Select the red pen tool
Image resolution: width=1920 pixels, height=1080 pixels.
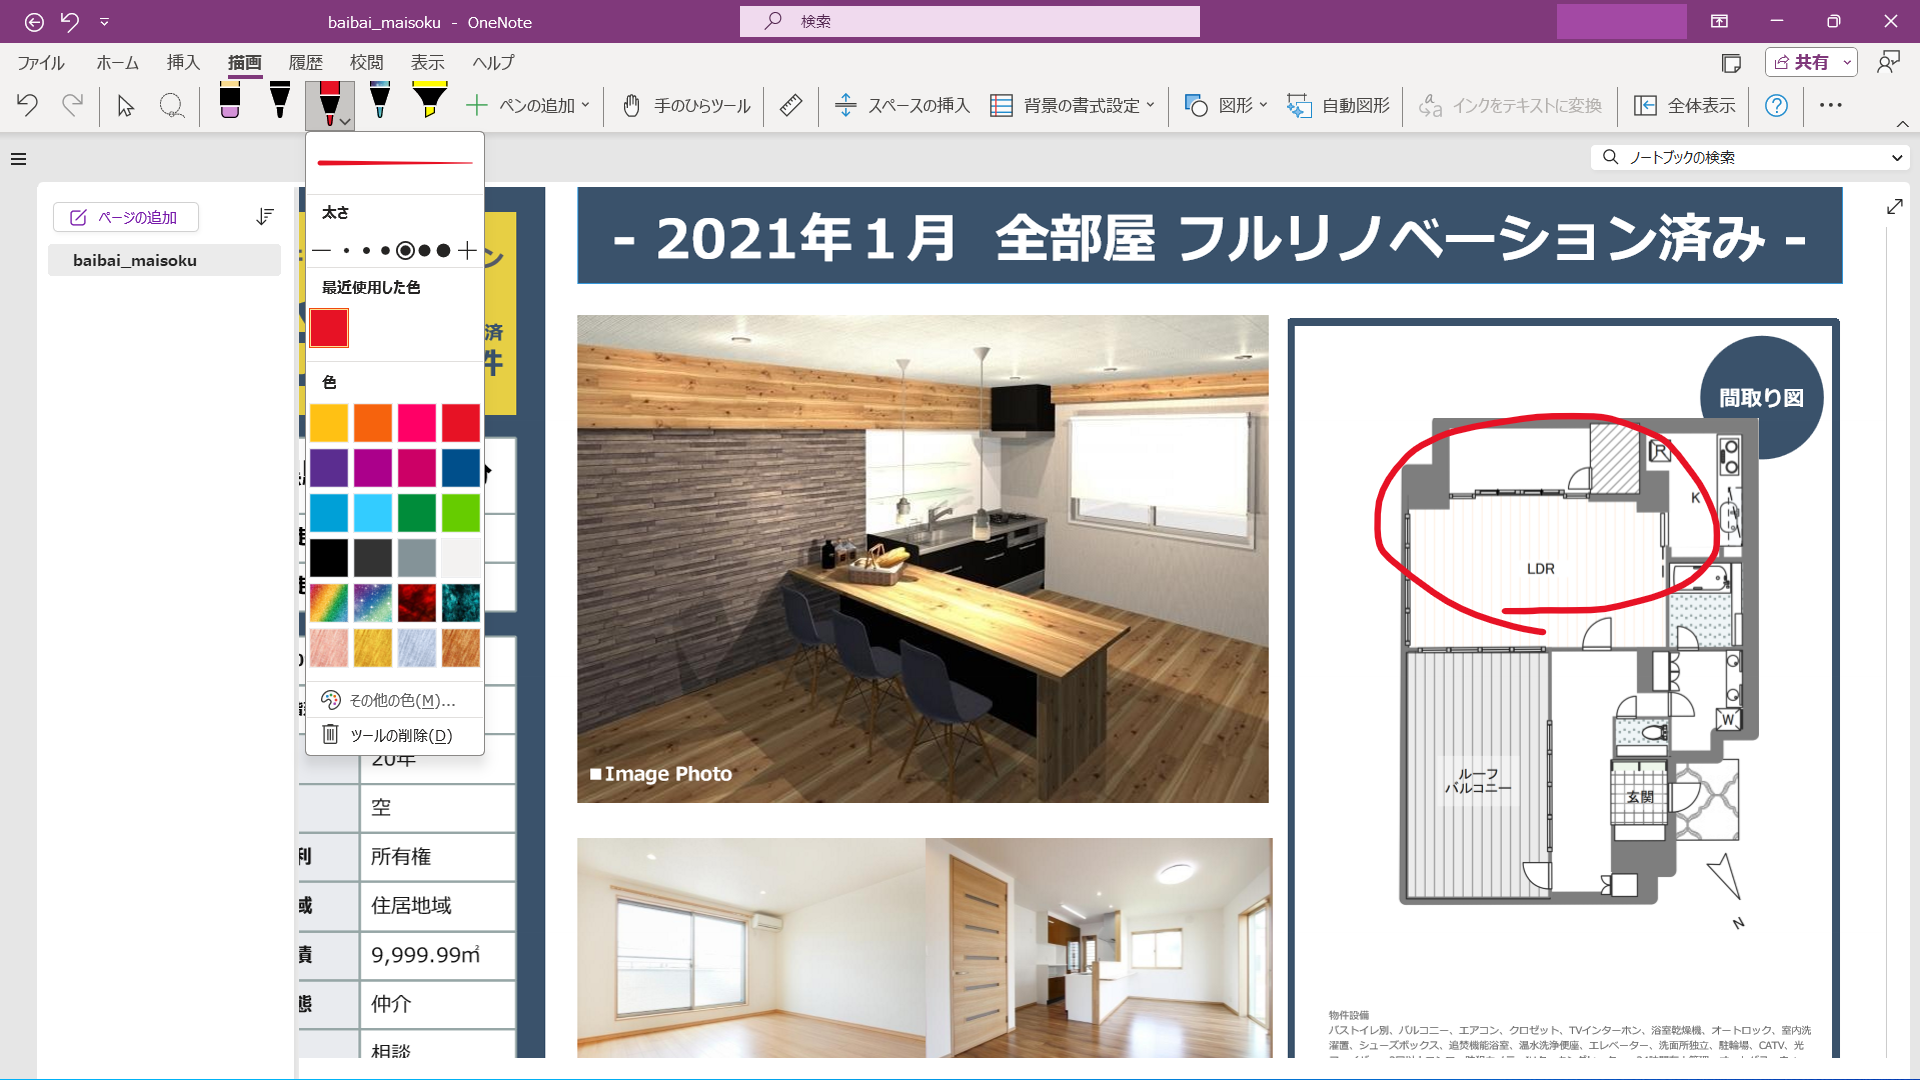tap(329, 101)
